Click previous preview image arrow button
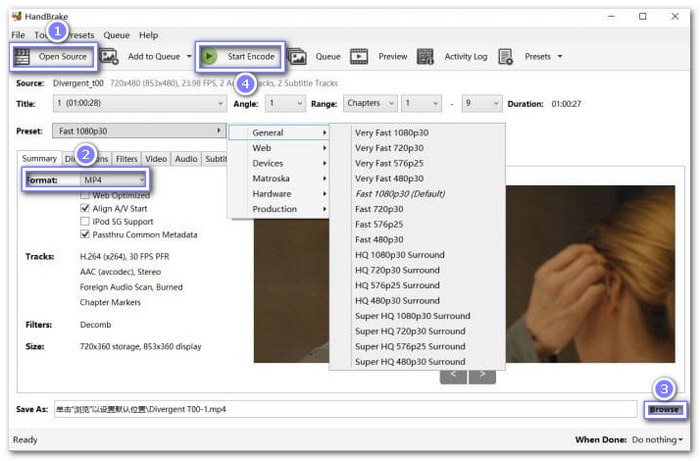Viewport: 700px width, 461px height. point(453,376)
